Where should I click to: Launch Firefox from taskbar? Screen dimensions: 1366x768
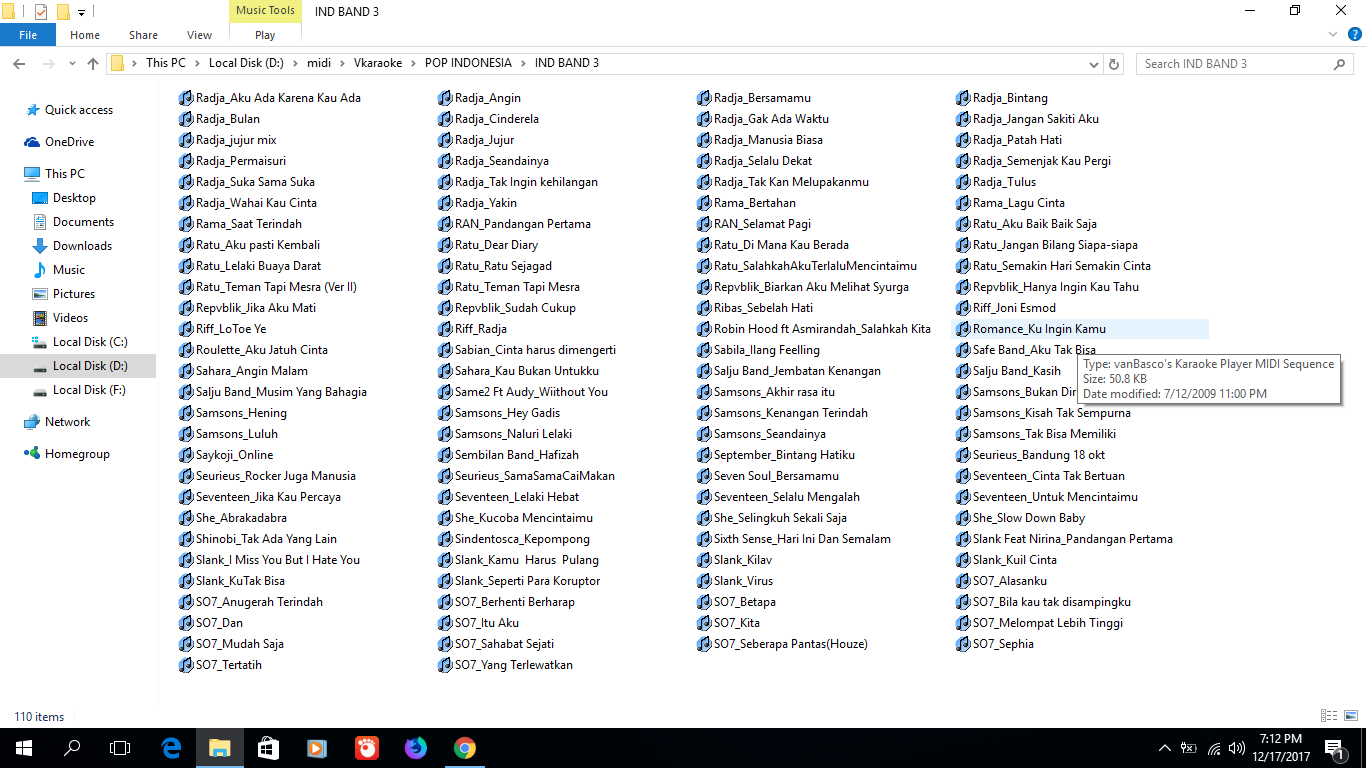[415, 748]
